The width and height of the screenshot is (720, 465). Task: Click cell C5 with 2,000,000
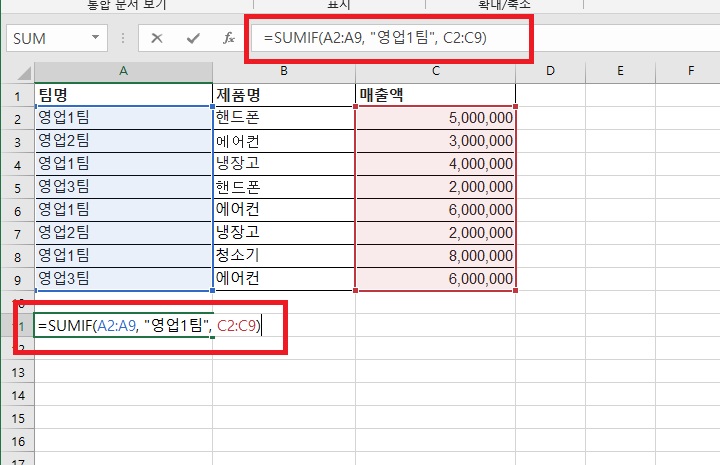coord(436,187)
